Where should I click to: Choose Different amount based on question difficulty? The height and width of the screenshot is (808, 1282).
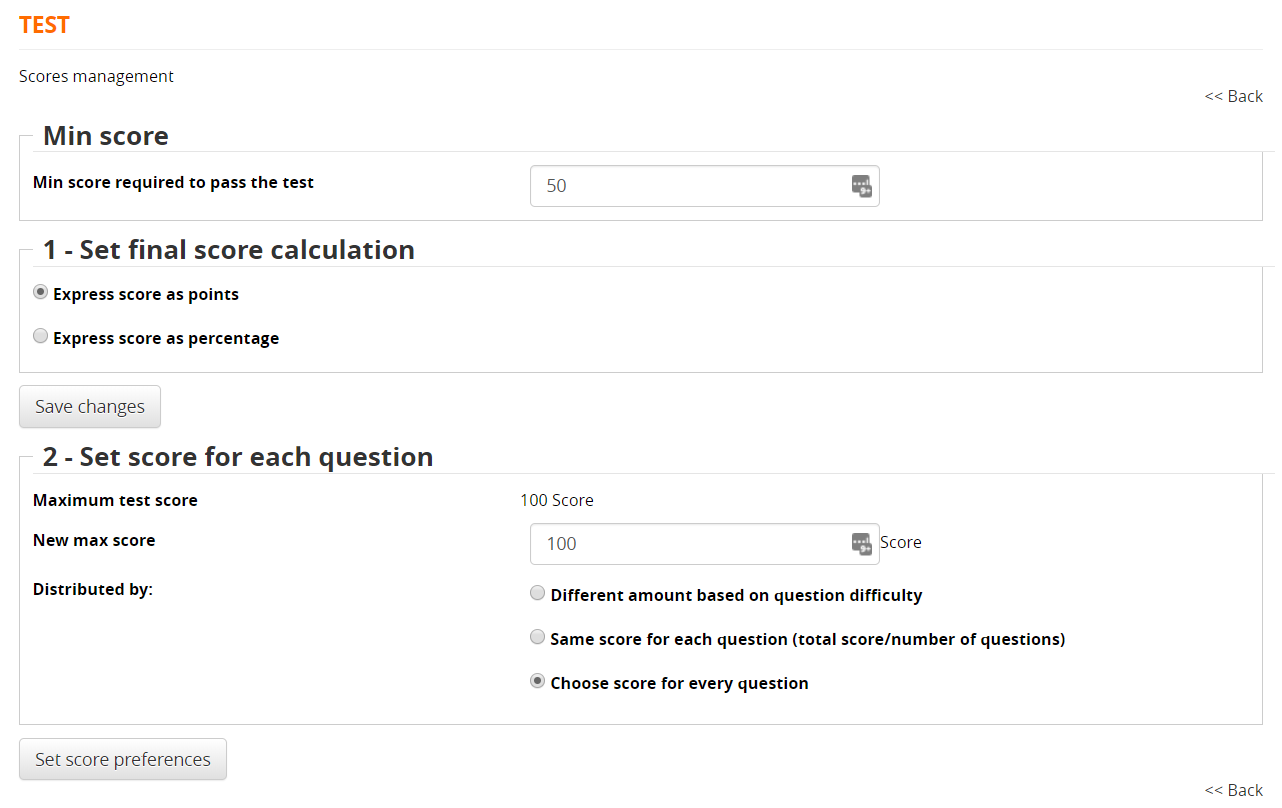pos(538,594)
